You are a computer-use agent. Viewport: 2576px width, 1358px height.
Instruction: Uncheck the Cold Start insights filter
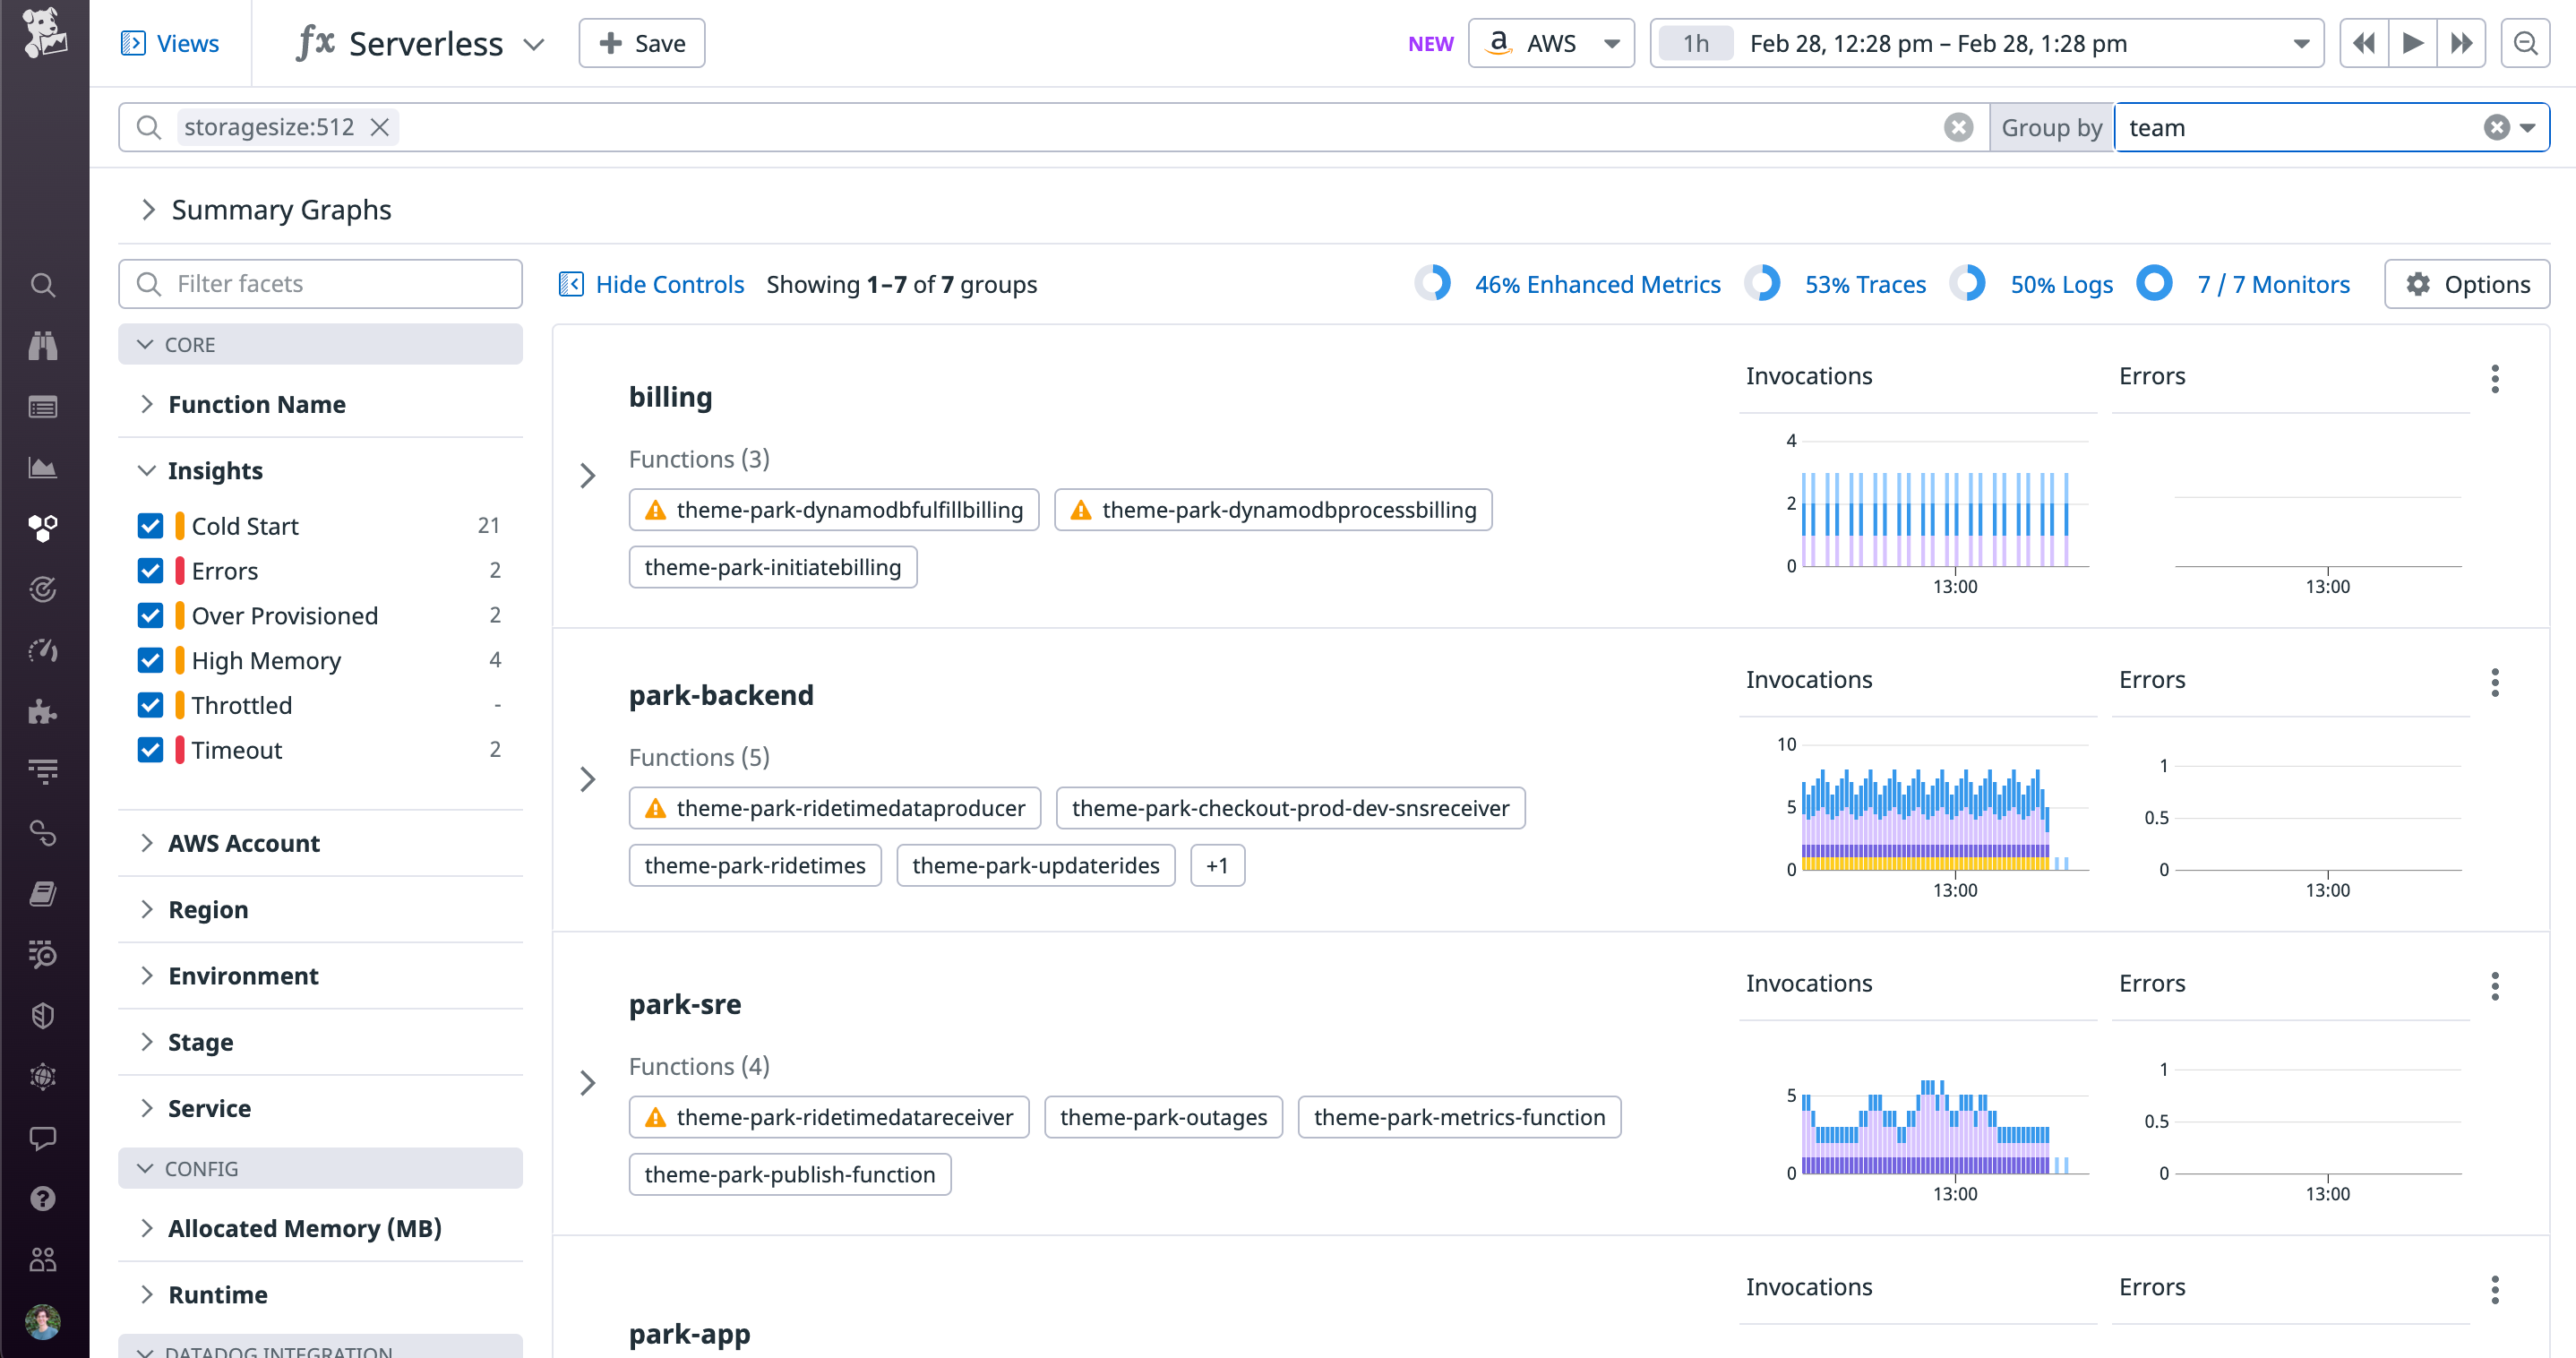pyautogui.click(x=150, y=525)
